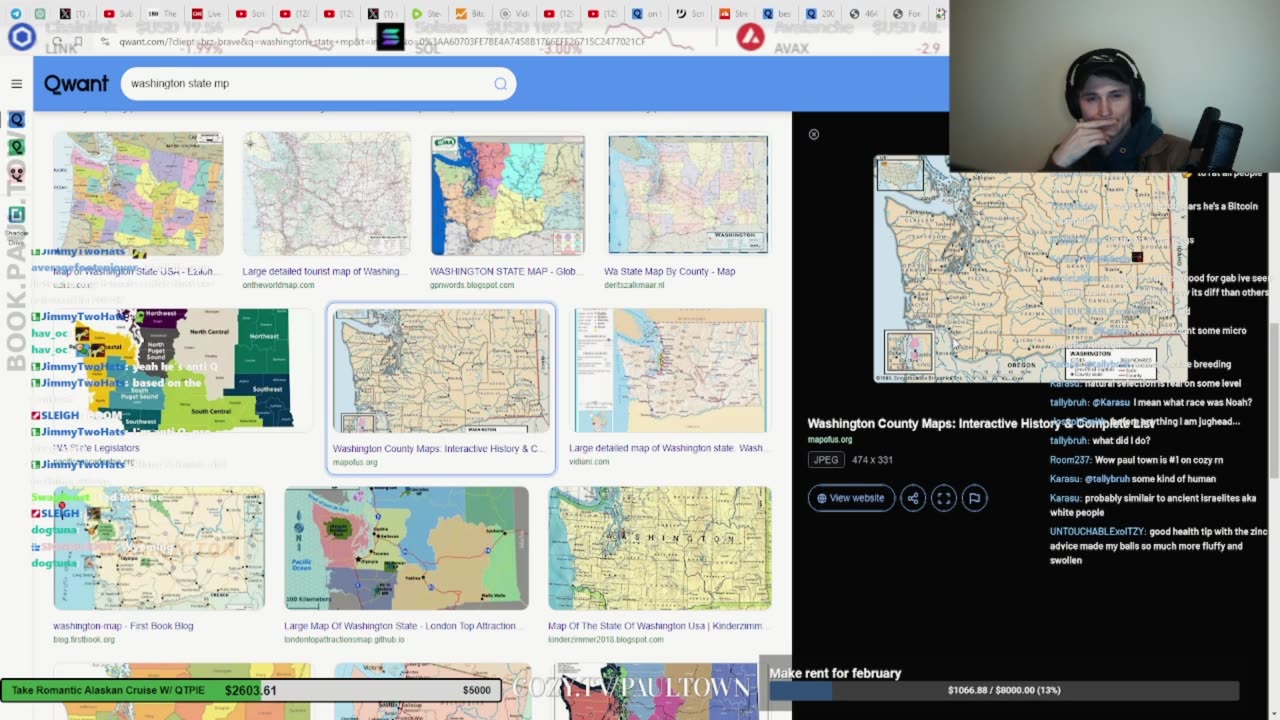
Task: Click the blue Q icon in the left sidebar
Action: pos(16,119)
